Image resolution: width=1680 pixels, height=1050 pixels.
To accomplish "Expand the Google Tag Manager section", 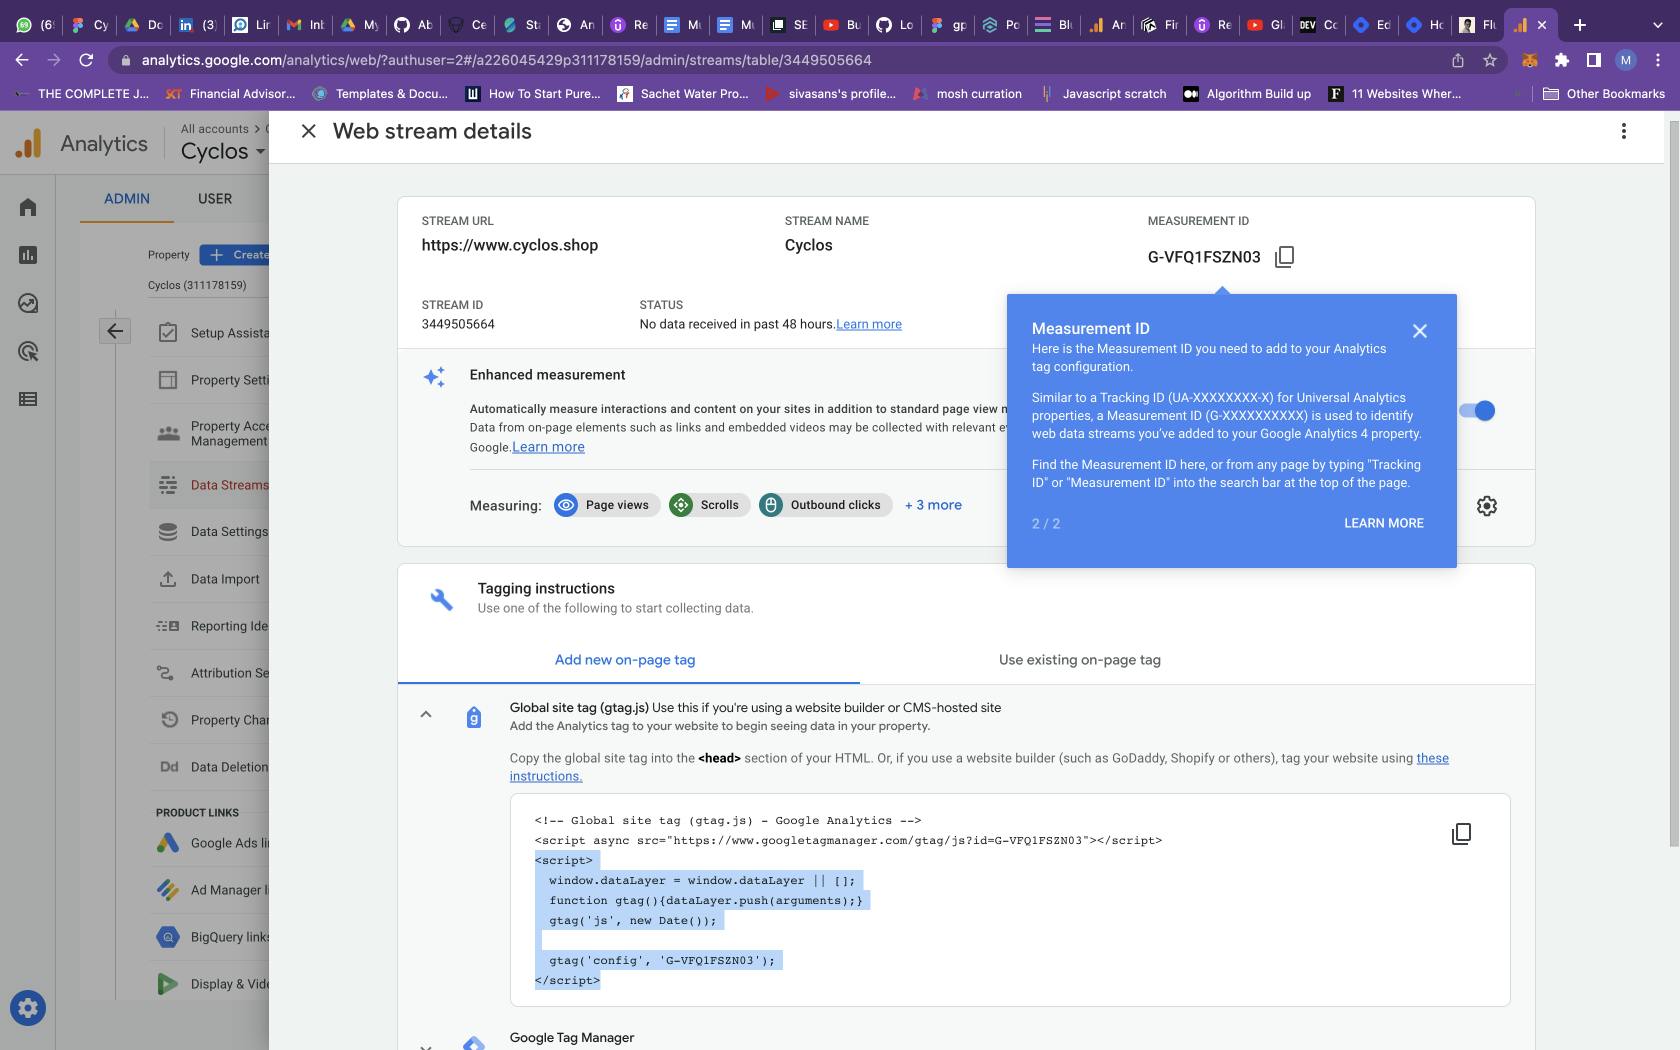I will click(426, 1046).
